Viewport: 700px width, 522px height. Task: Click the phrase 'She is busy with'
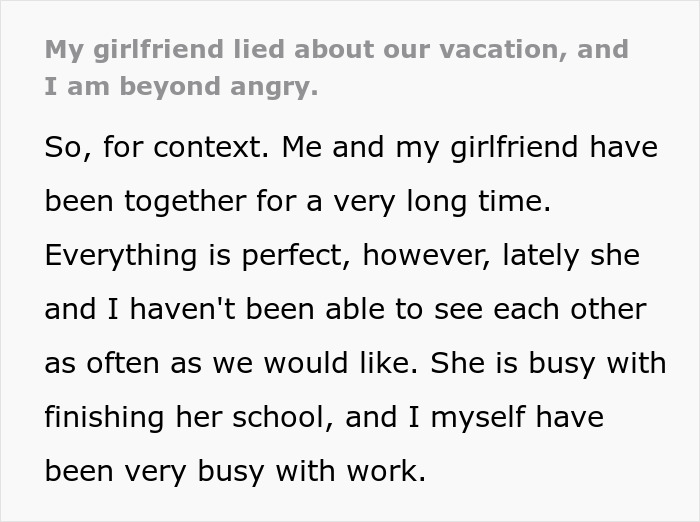coord(548,363)
